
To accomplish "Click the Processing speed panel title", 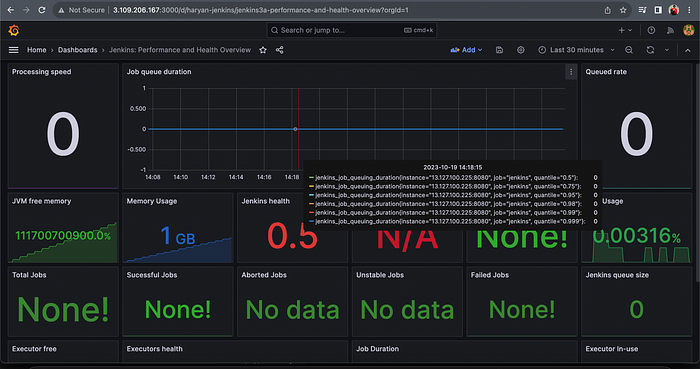I will click(x=42, y=72).
